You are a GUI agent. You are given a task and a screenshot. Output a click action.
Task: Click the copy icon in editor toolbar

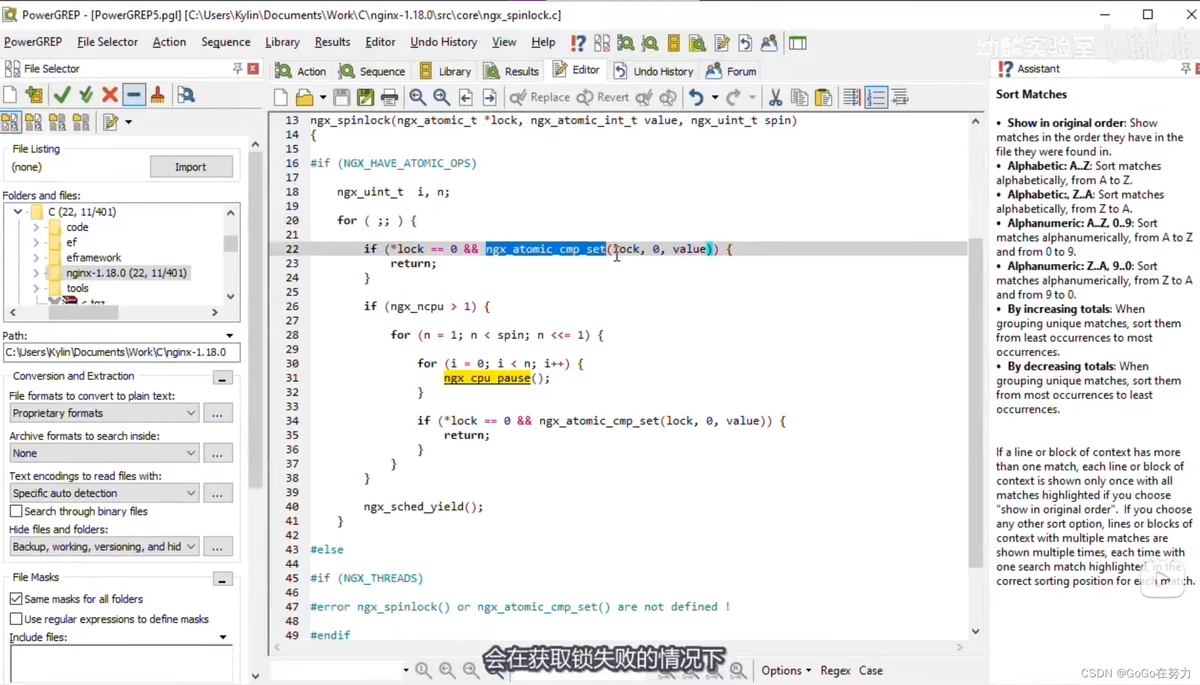click(x=799, y=97)
